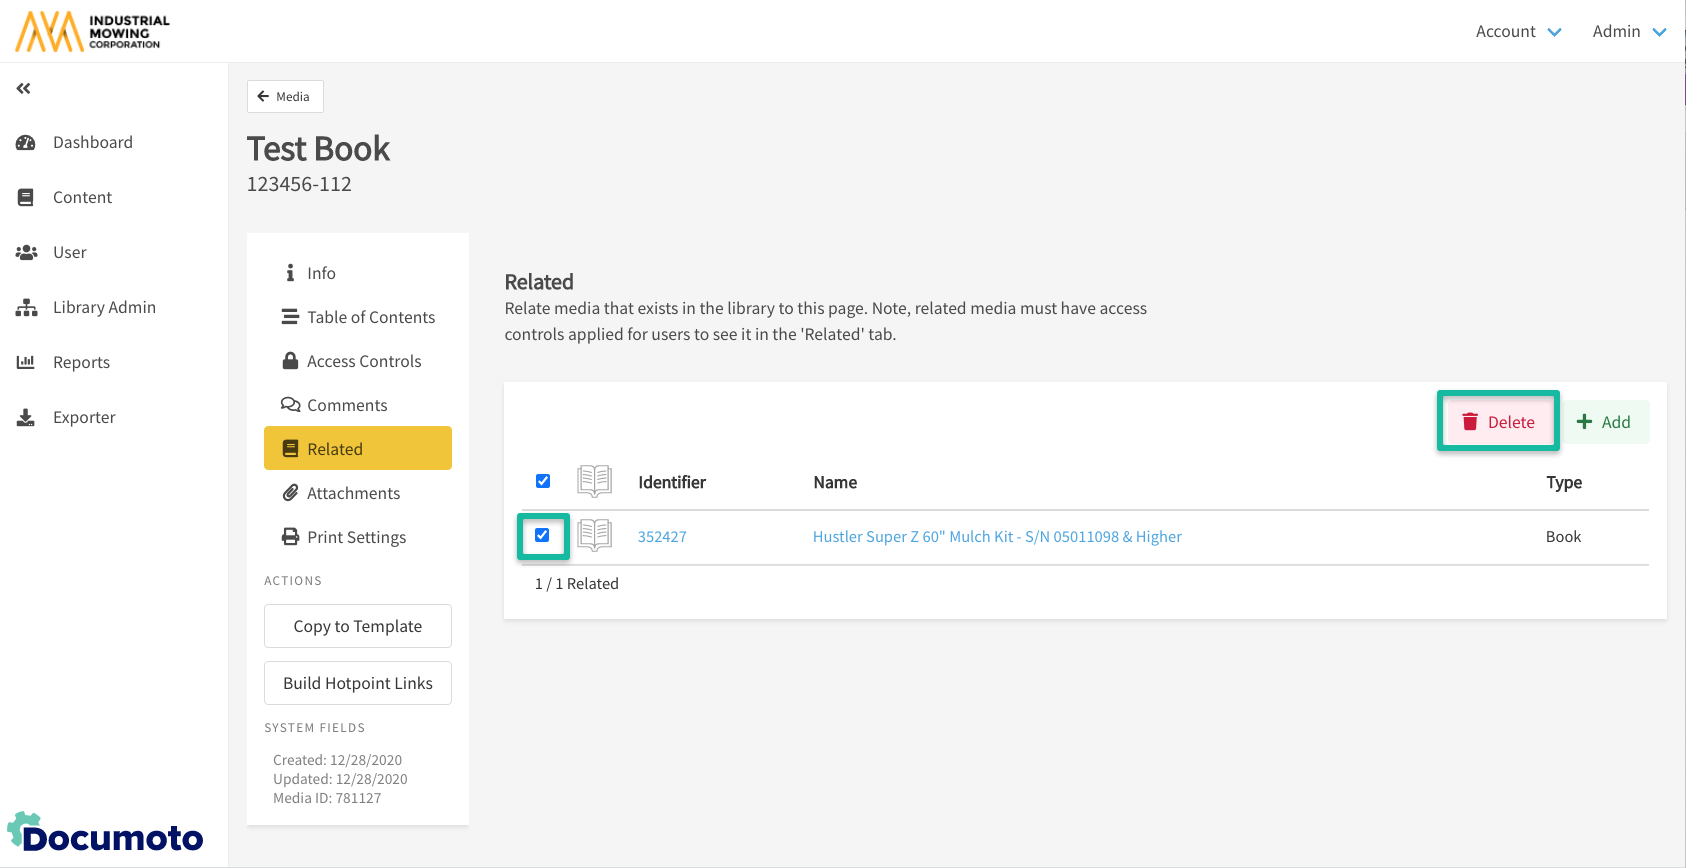Collapse the sidebar with double-chevron icon
This screenshot has height=868, width=1686.
[x=24, y=89]
